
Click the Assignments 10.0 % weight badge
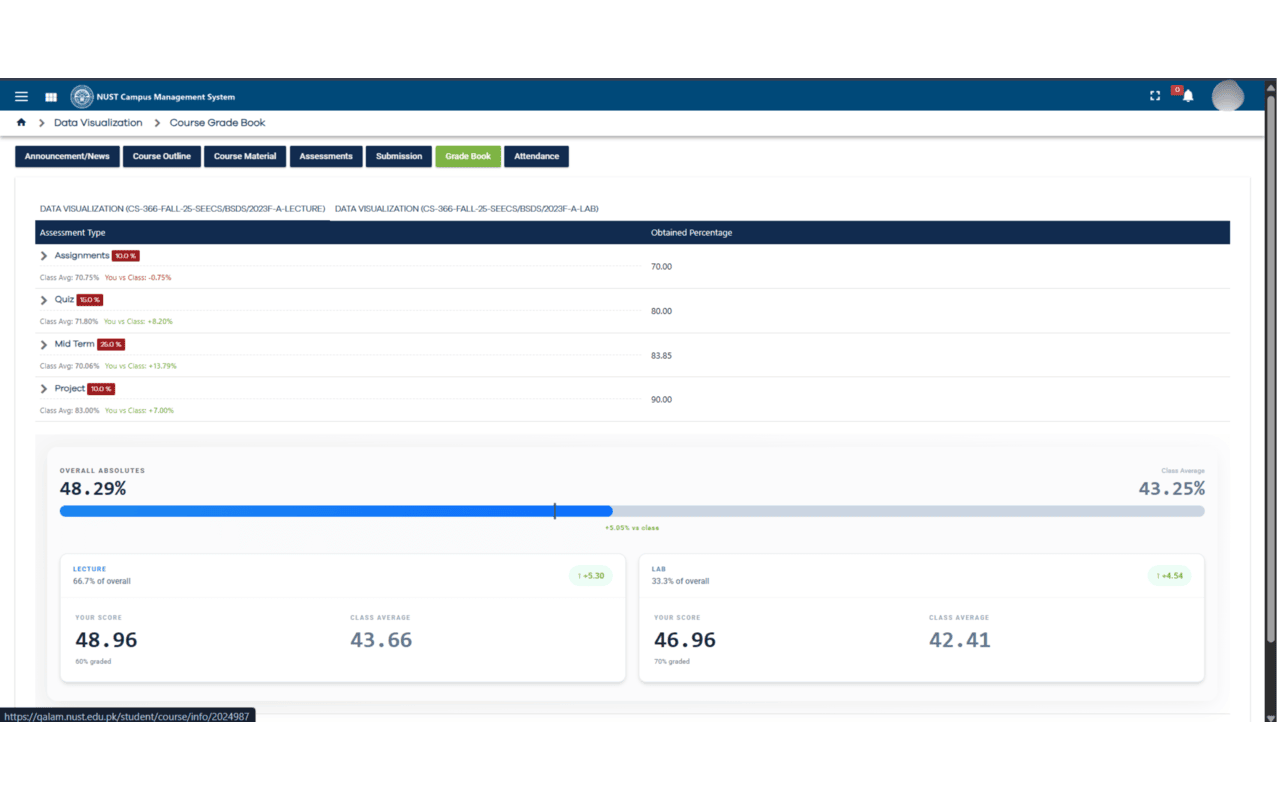coord(125,256)
